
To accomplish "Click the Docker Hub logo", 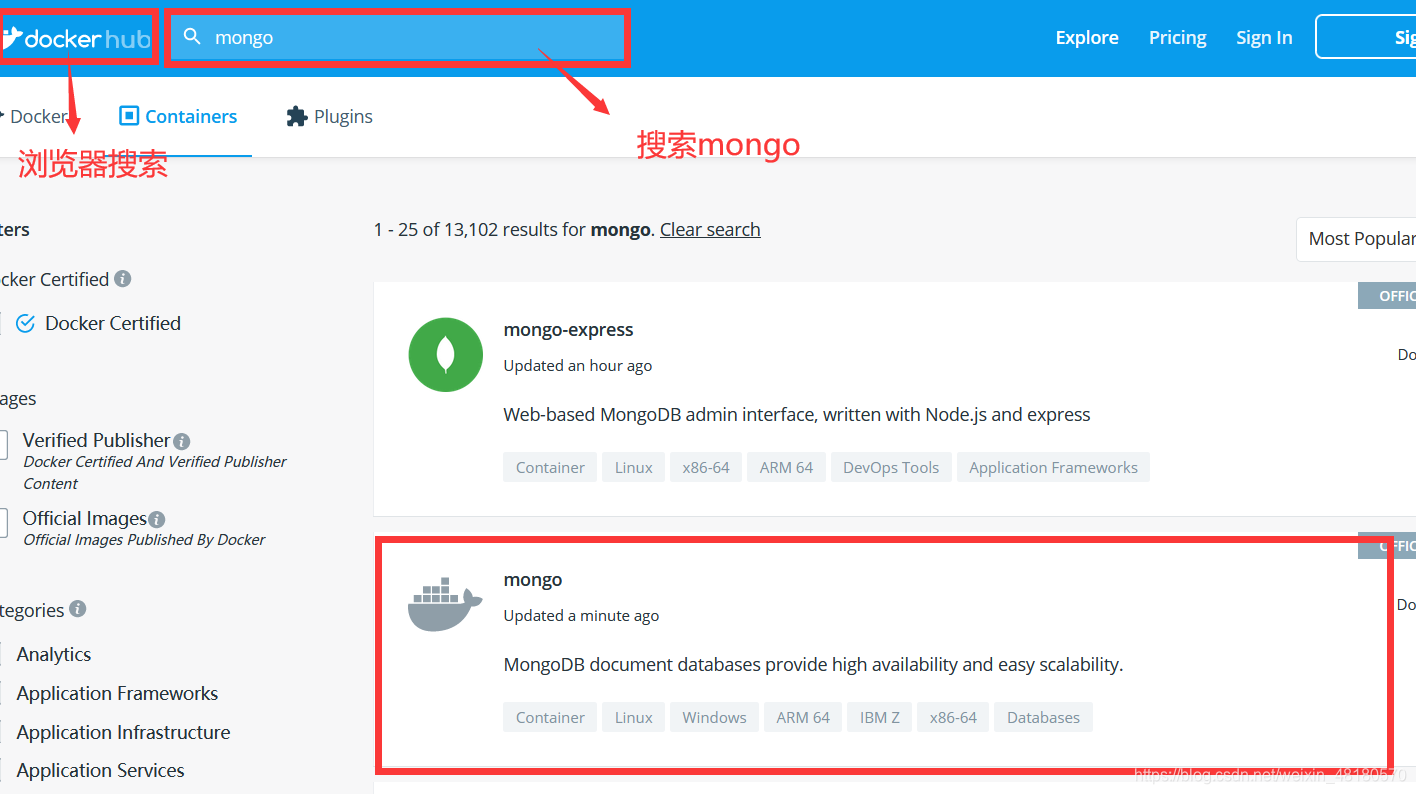I will (76, 38).
